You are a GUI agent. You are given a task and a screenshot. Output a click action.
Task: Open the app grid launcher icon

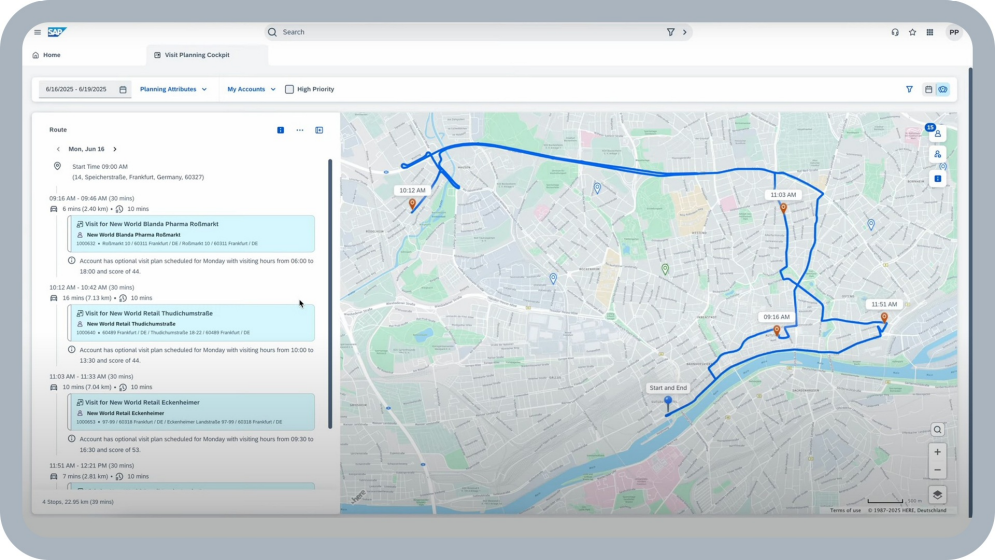(x=930, y=32)
